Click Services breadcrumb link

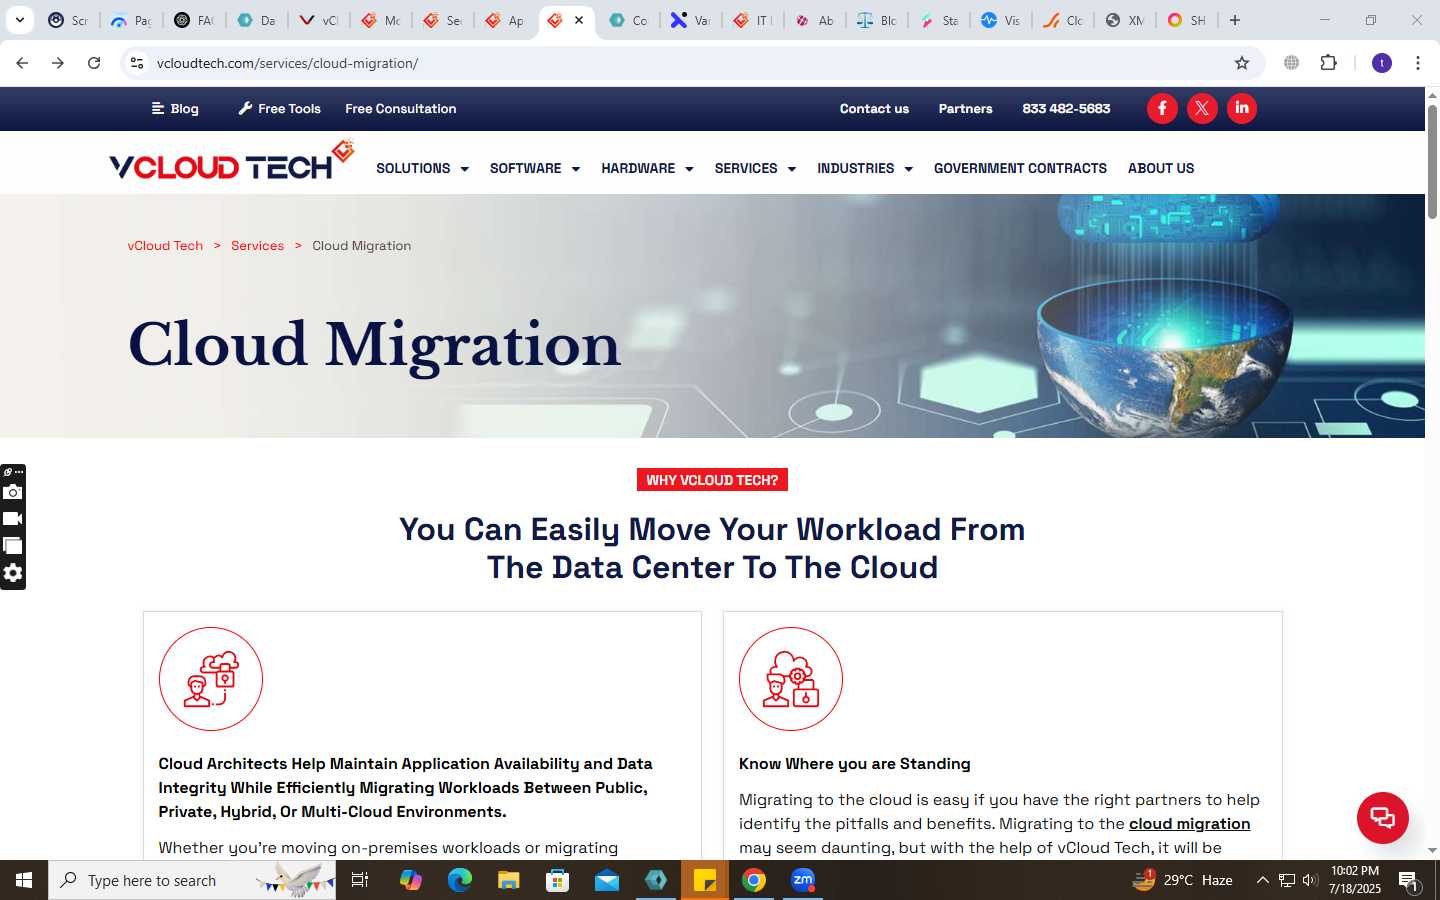[x=257, y=246]
